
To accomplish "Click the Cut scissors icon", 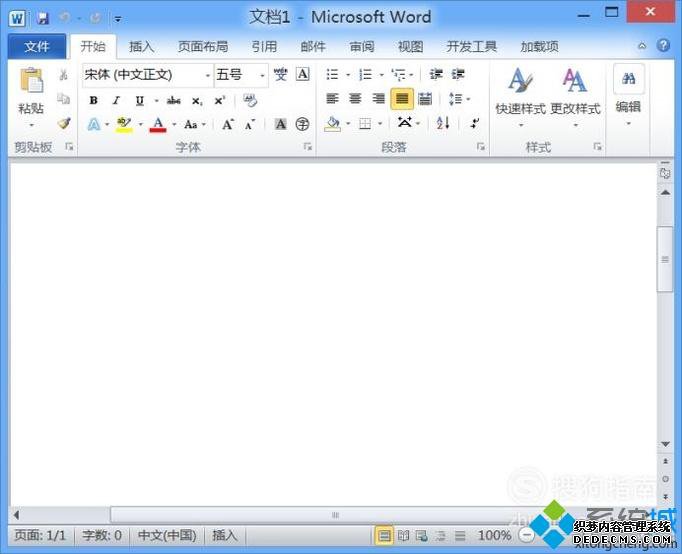I will 64,75.
